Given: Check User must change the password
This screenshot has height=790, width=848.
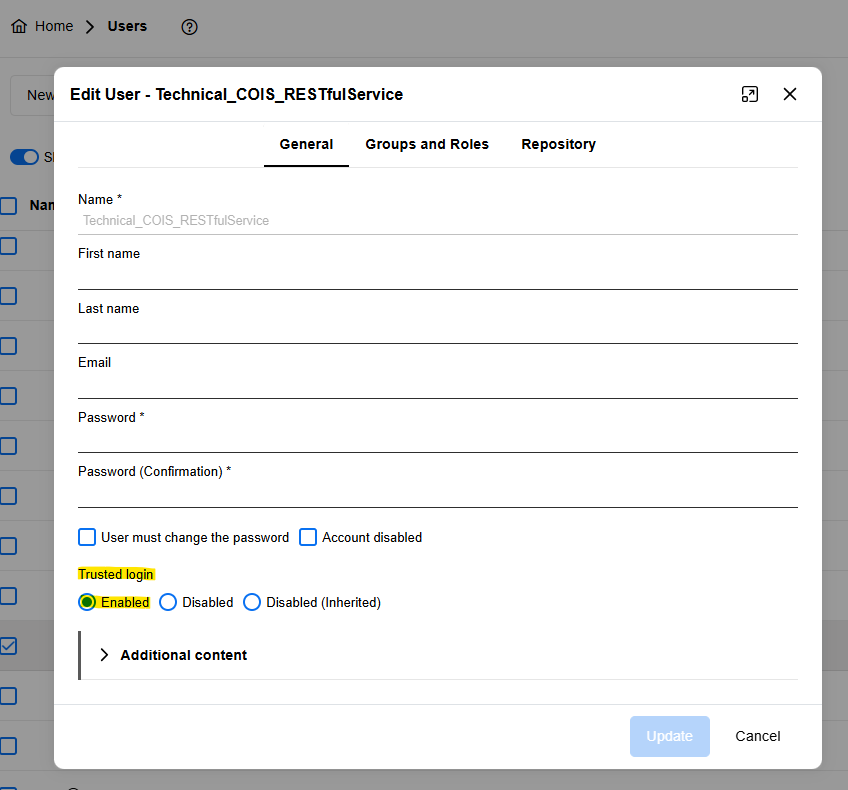Looking at the screenshot, I should point(88,537).
